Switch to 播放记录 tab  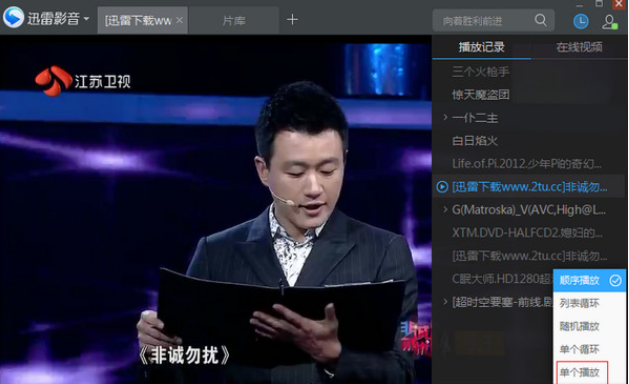coord(482,47)
